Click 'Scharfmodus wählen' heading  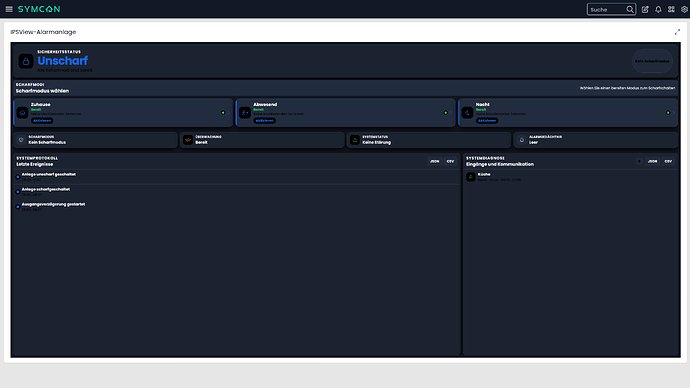(42, 91)
